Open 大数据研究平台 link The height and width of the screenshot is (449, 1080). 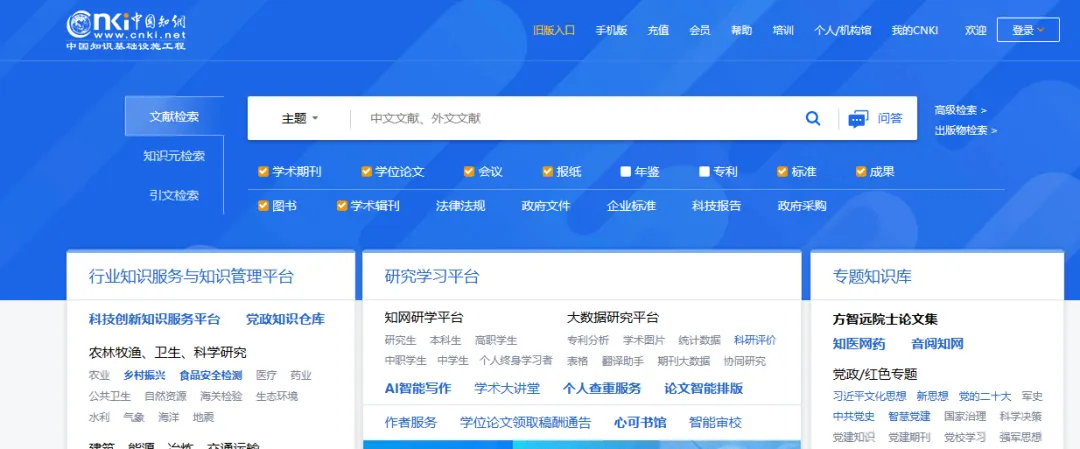click(x=613, y=317)
